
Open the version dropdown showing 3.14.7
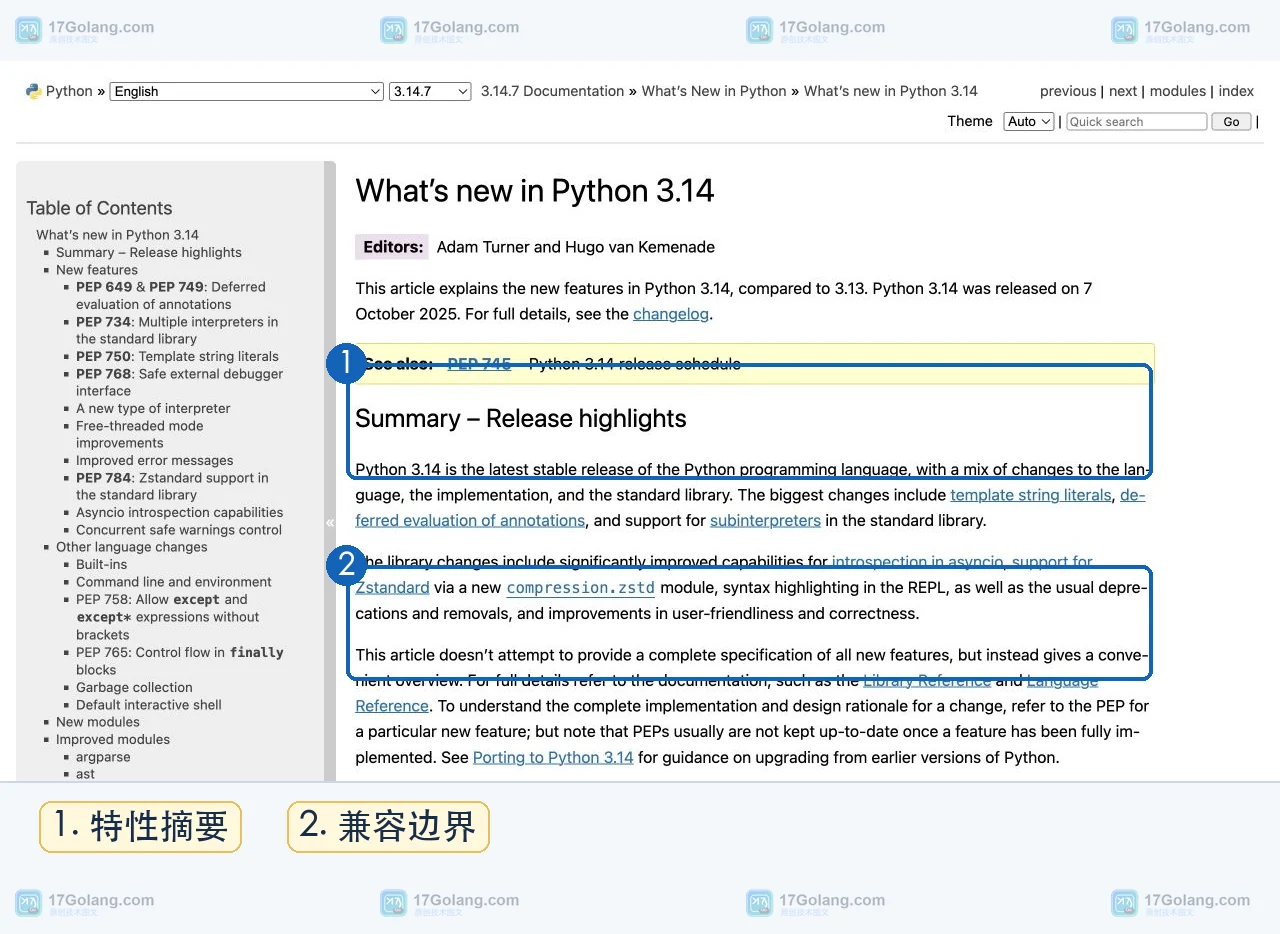430,91
